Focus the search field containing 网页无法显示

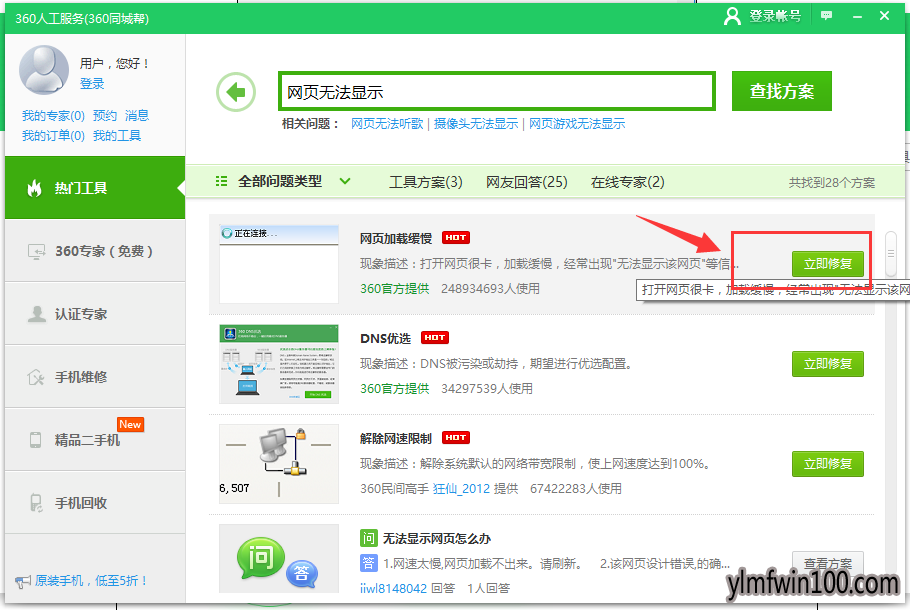click(497, 91)
